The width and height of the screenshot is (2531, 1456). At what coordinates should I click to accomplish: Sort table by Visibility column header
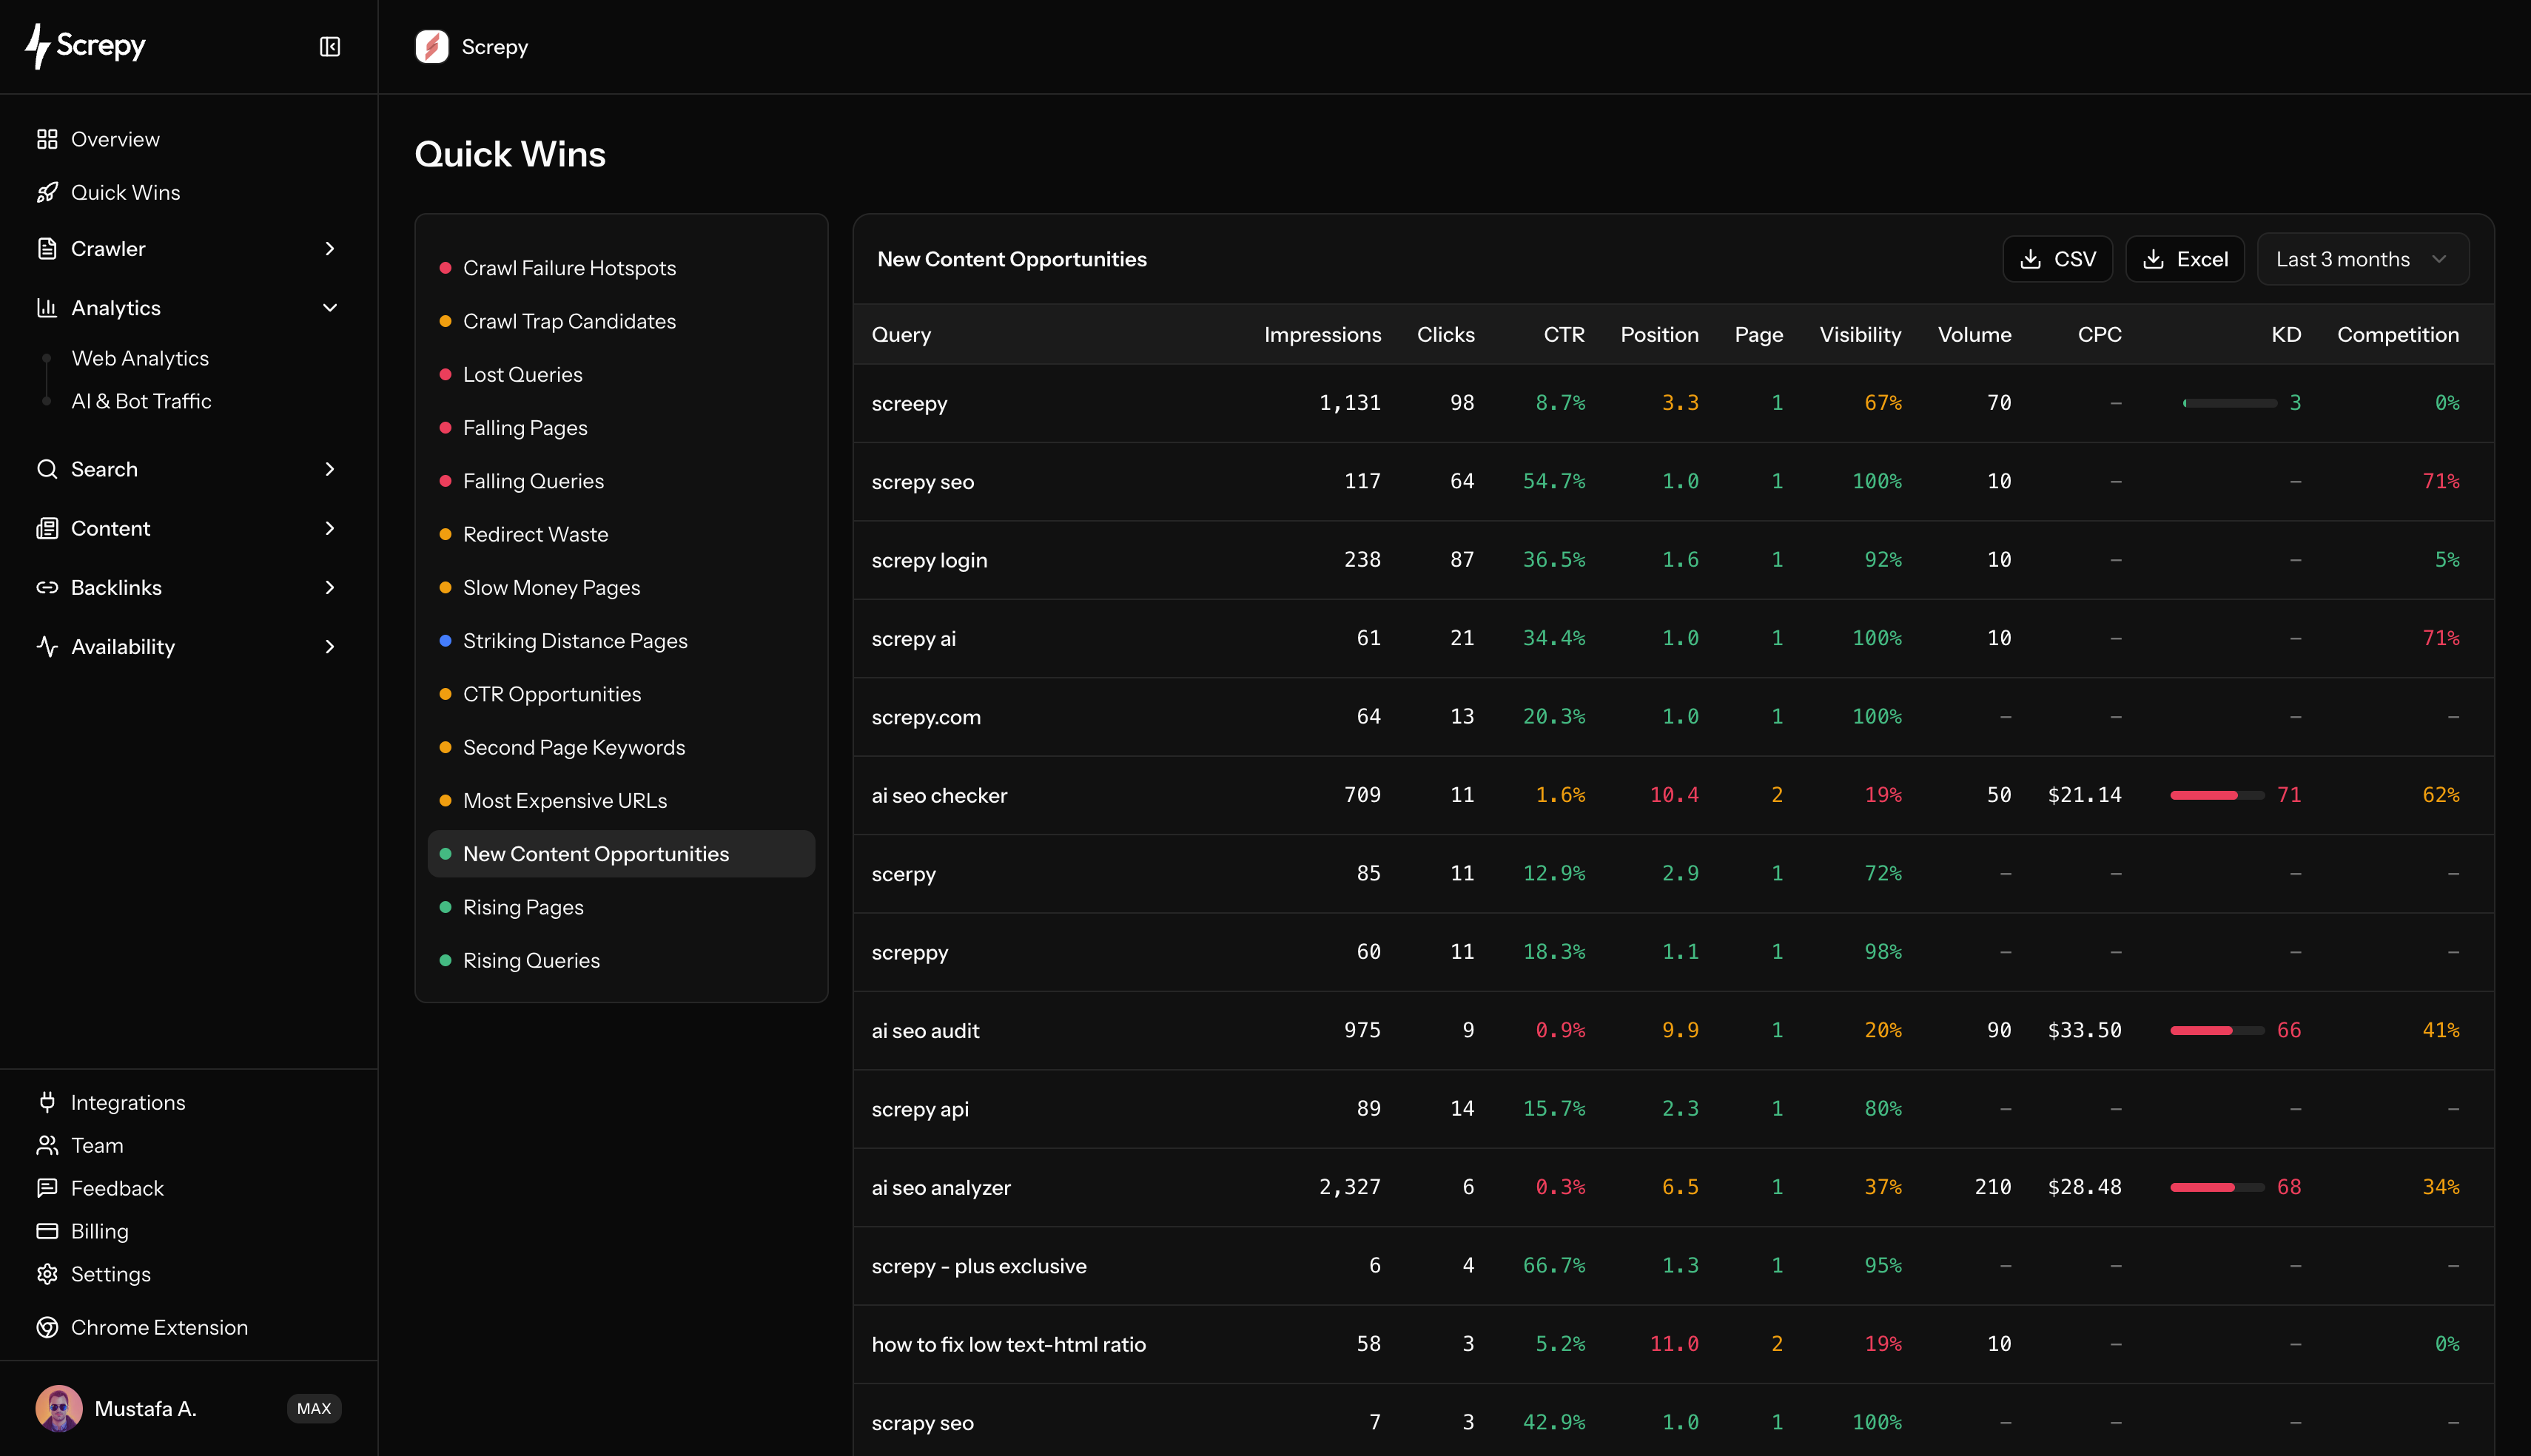1860,334
